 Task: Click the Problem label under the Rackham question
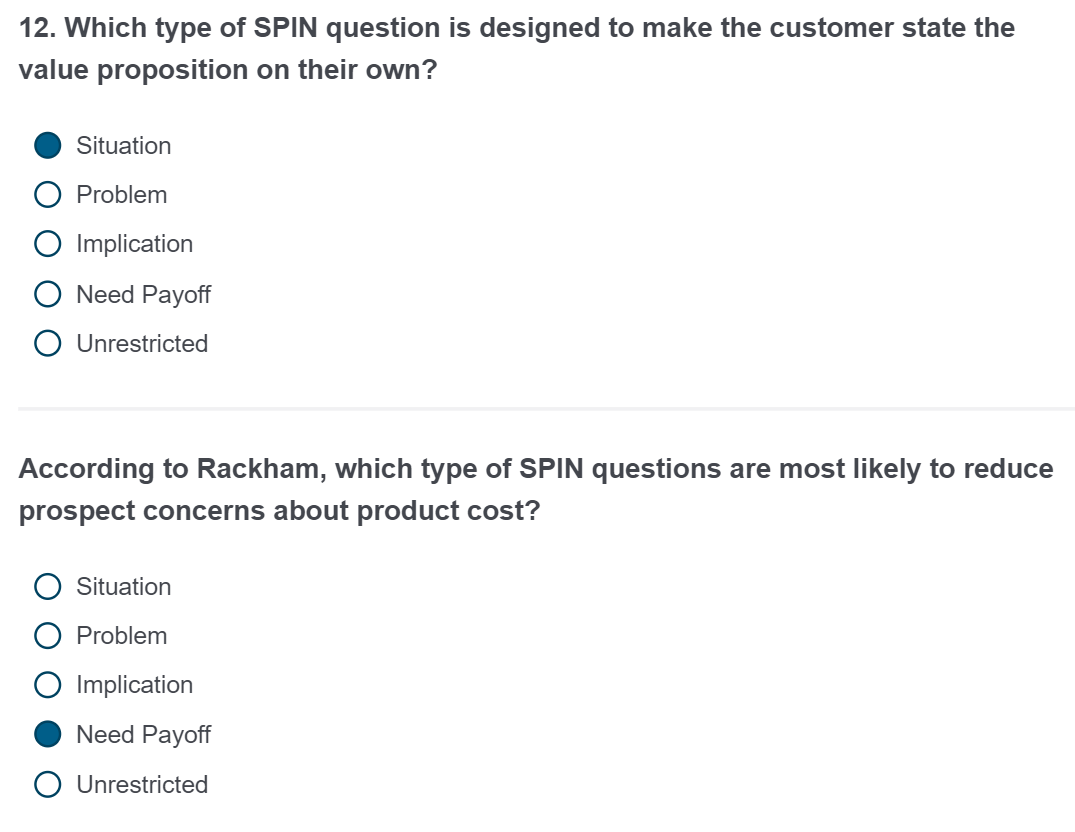coord(121,635)
